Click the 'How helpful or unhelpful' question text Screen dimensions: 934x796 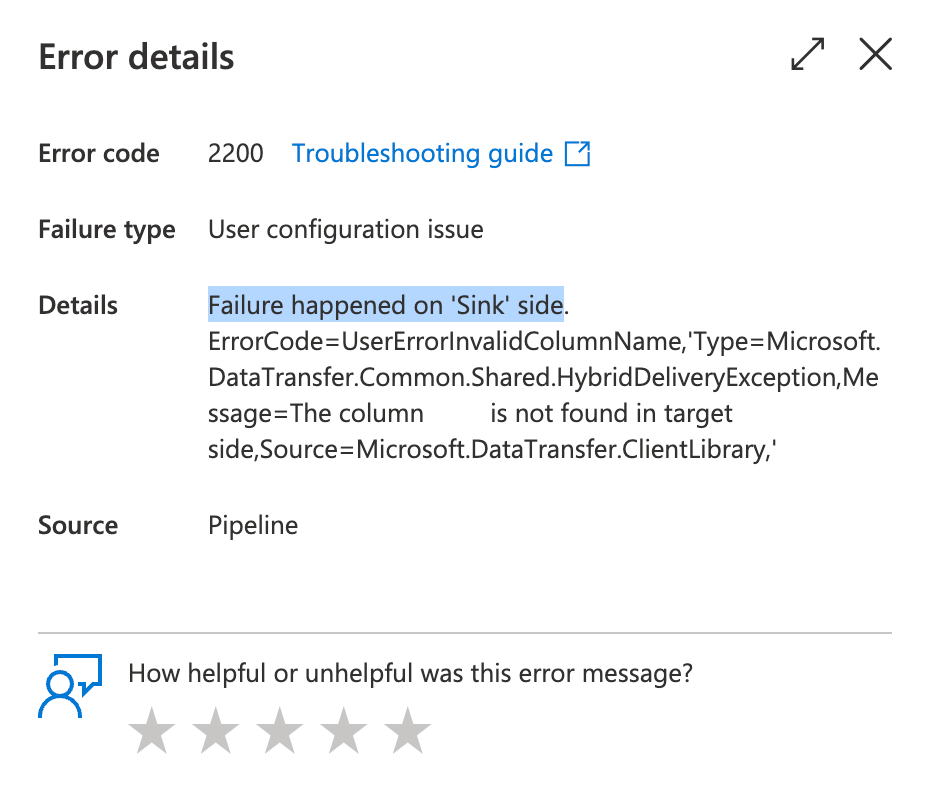pos(410,674)
